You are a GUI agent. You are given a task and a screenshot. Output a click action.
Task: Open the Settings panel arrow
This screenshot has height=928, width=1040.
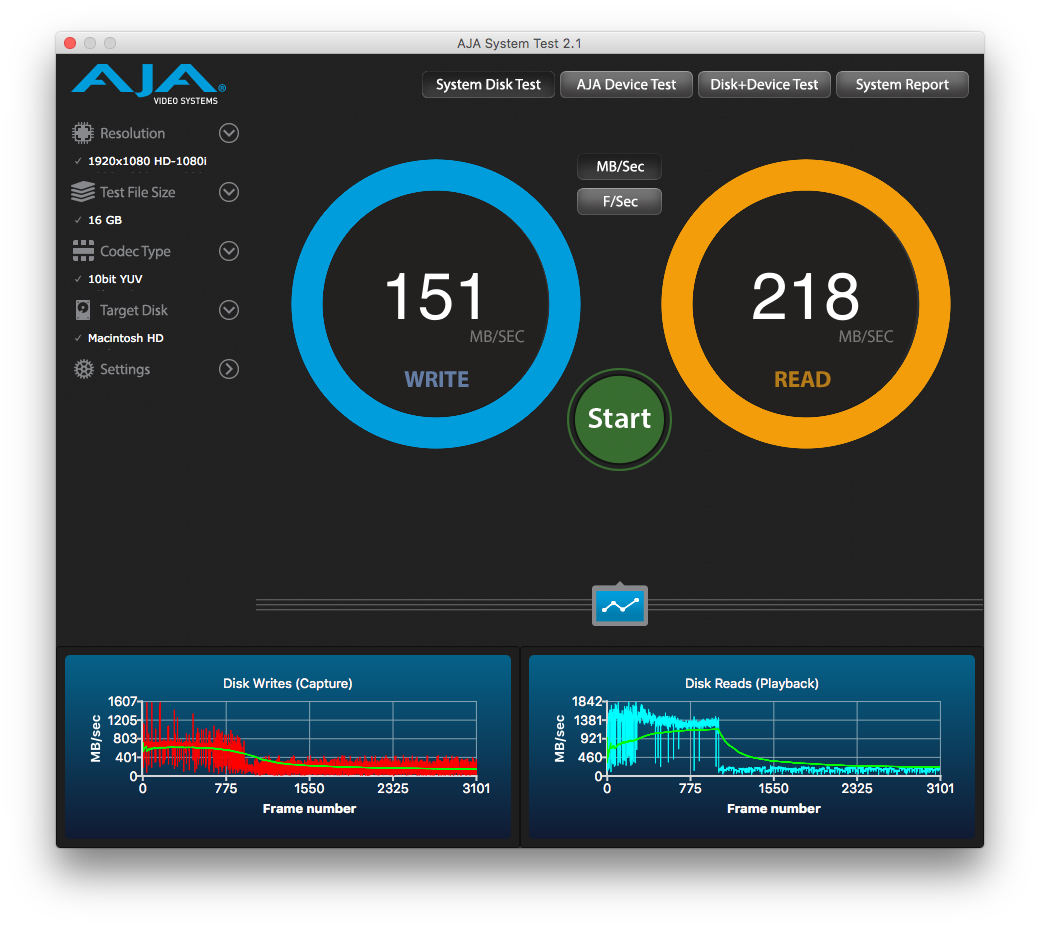click(229, 369)
